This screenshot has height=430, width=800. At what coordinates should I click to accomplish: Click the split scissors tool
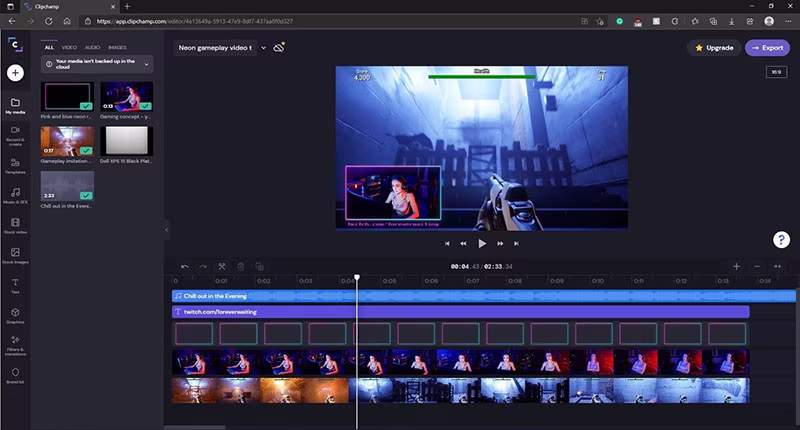pos(222,267)
